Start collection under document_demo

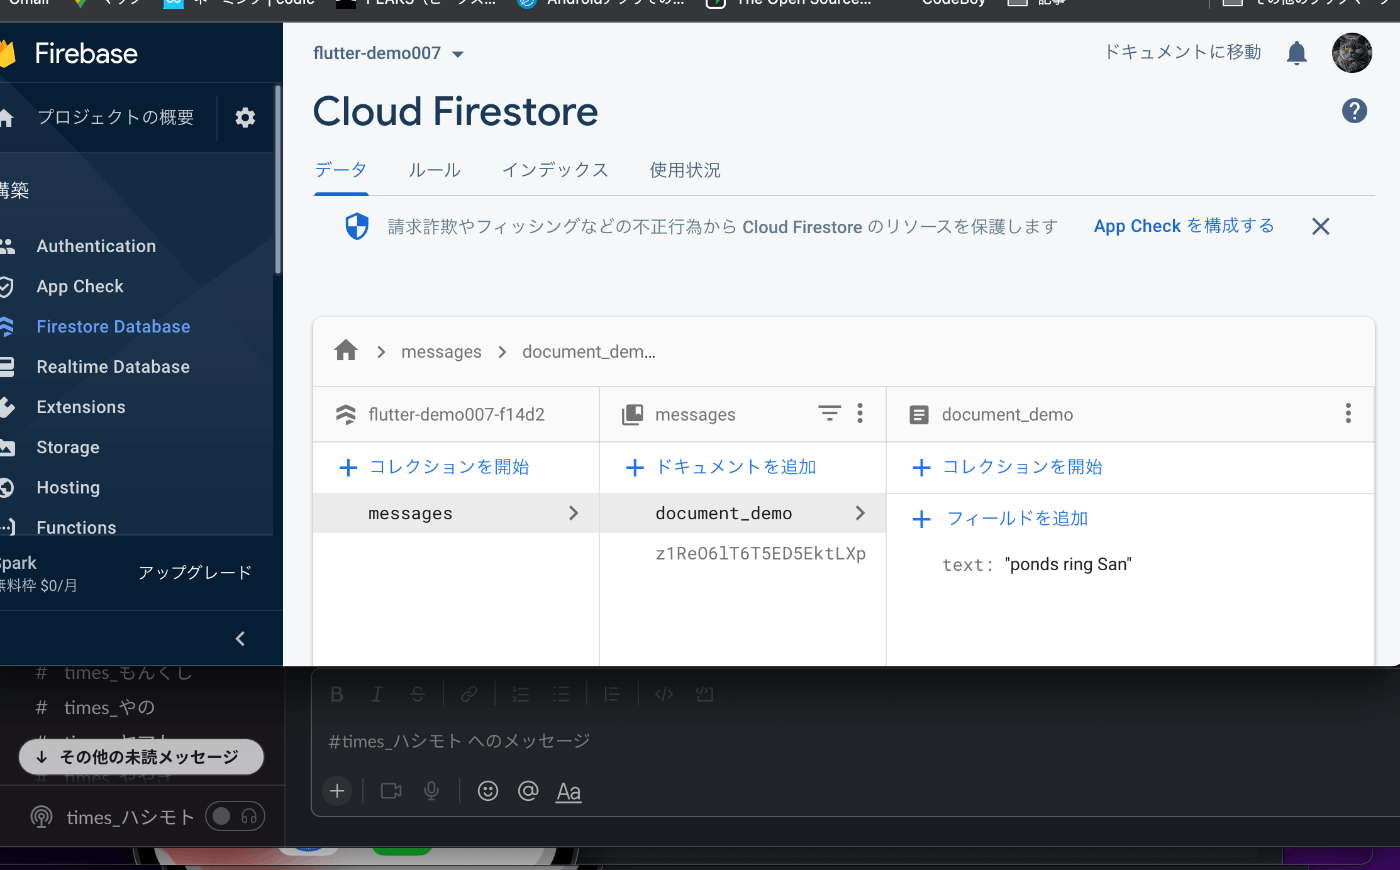[x=1007, y=467]
